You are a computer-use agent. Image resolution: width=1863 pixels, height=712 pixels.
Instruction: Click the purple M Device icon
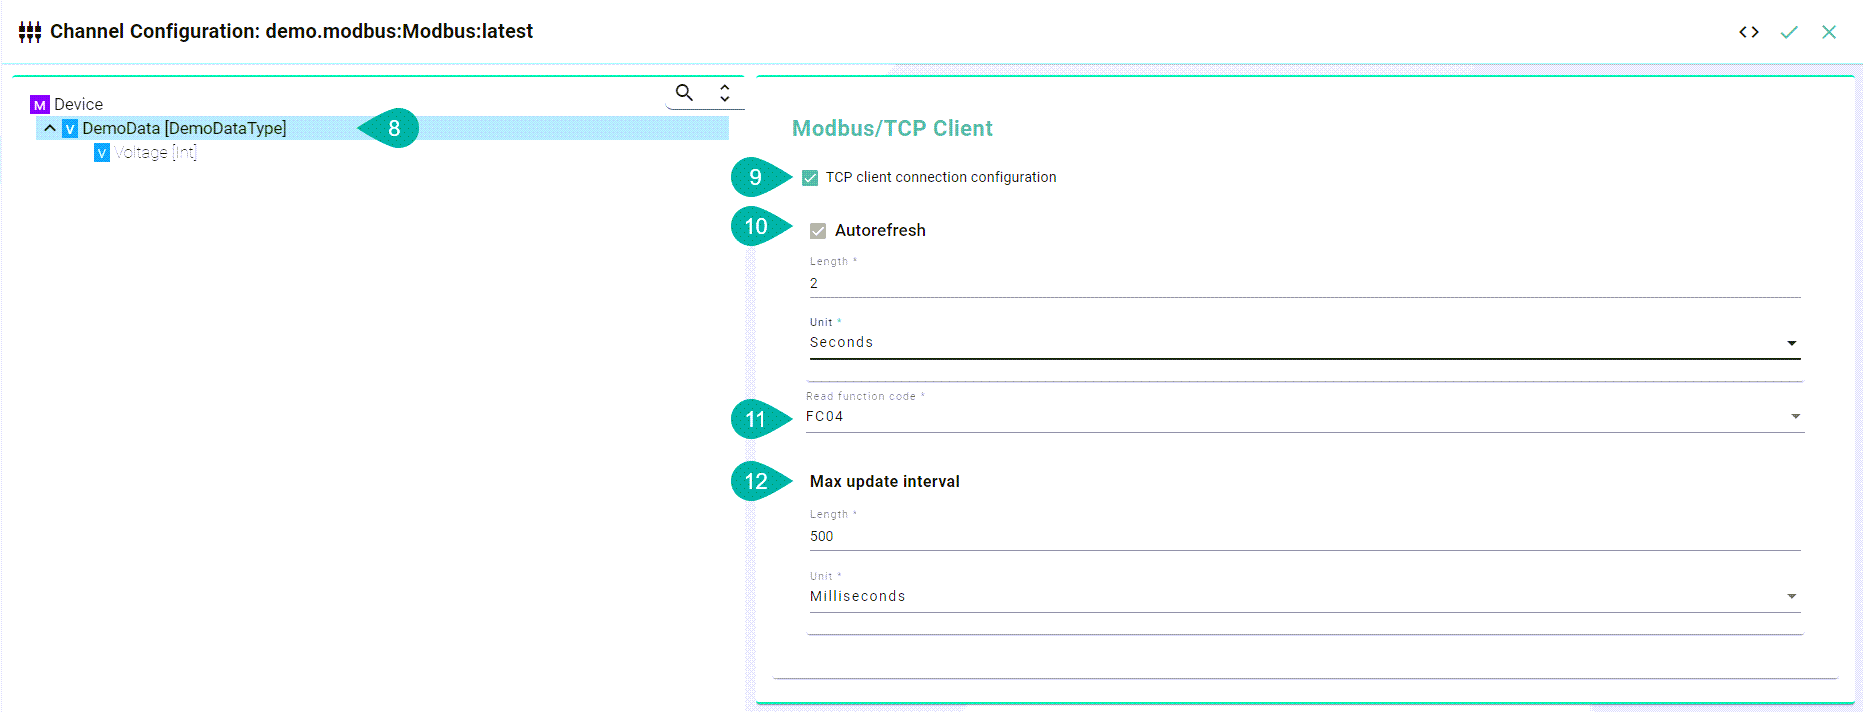[40, 105]
